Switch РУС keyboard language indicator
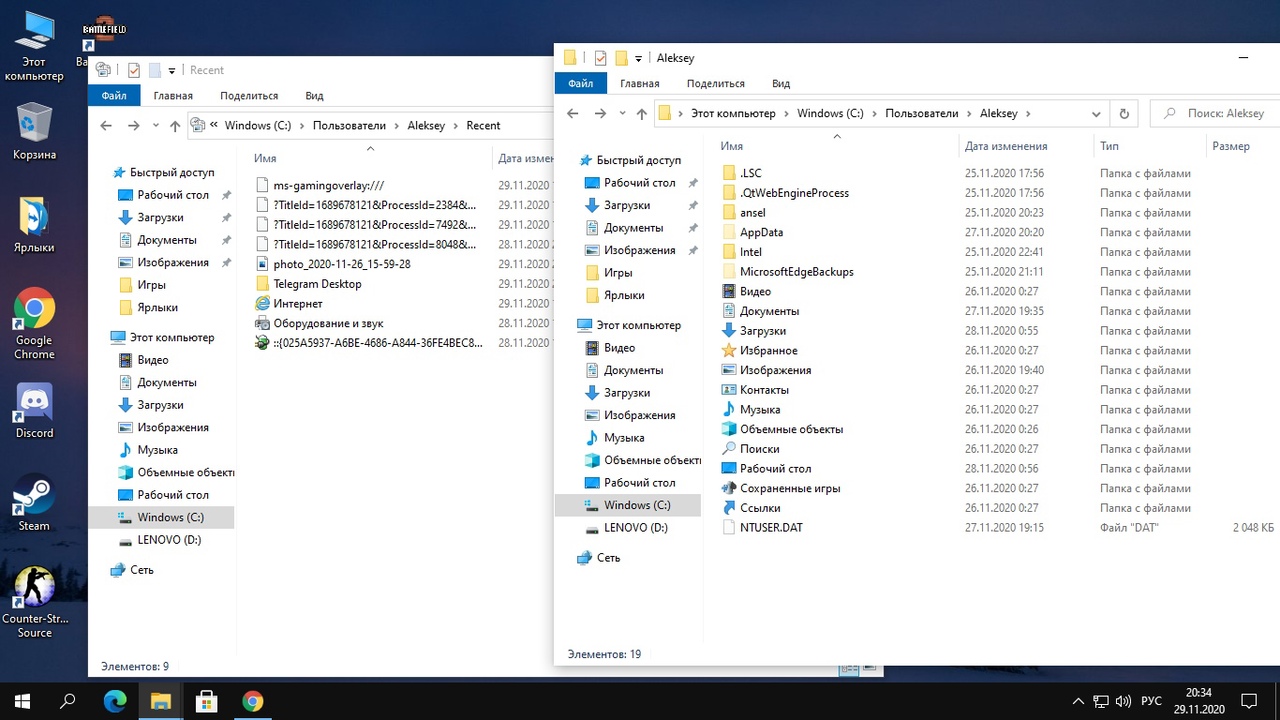Image resolution: width=1280 pixels, height=720 pixels. pyautogui.click(x=1150, y=701)
